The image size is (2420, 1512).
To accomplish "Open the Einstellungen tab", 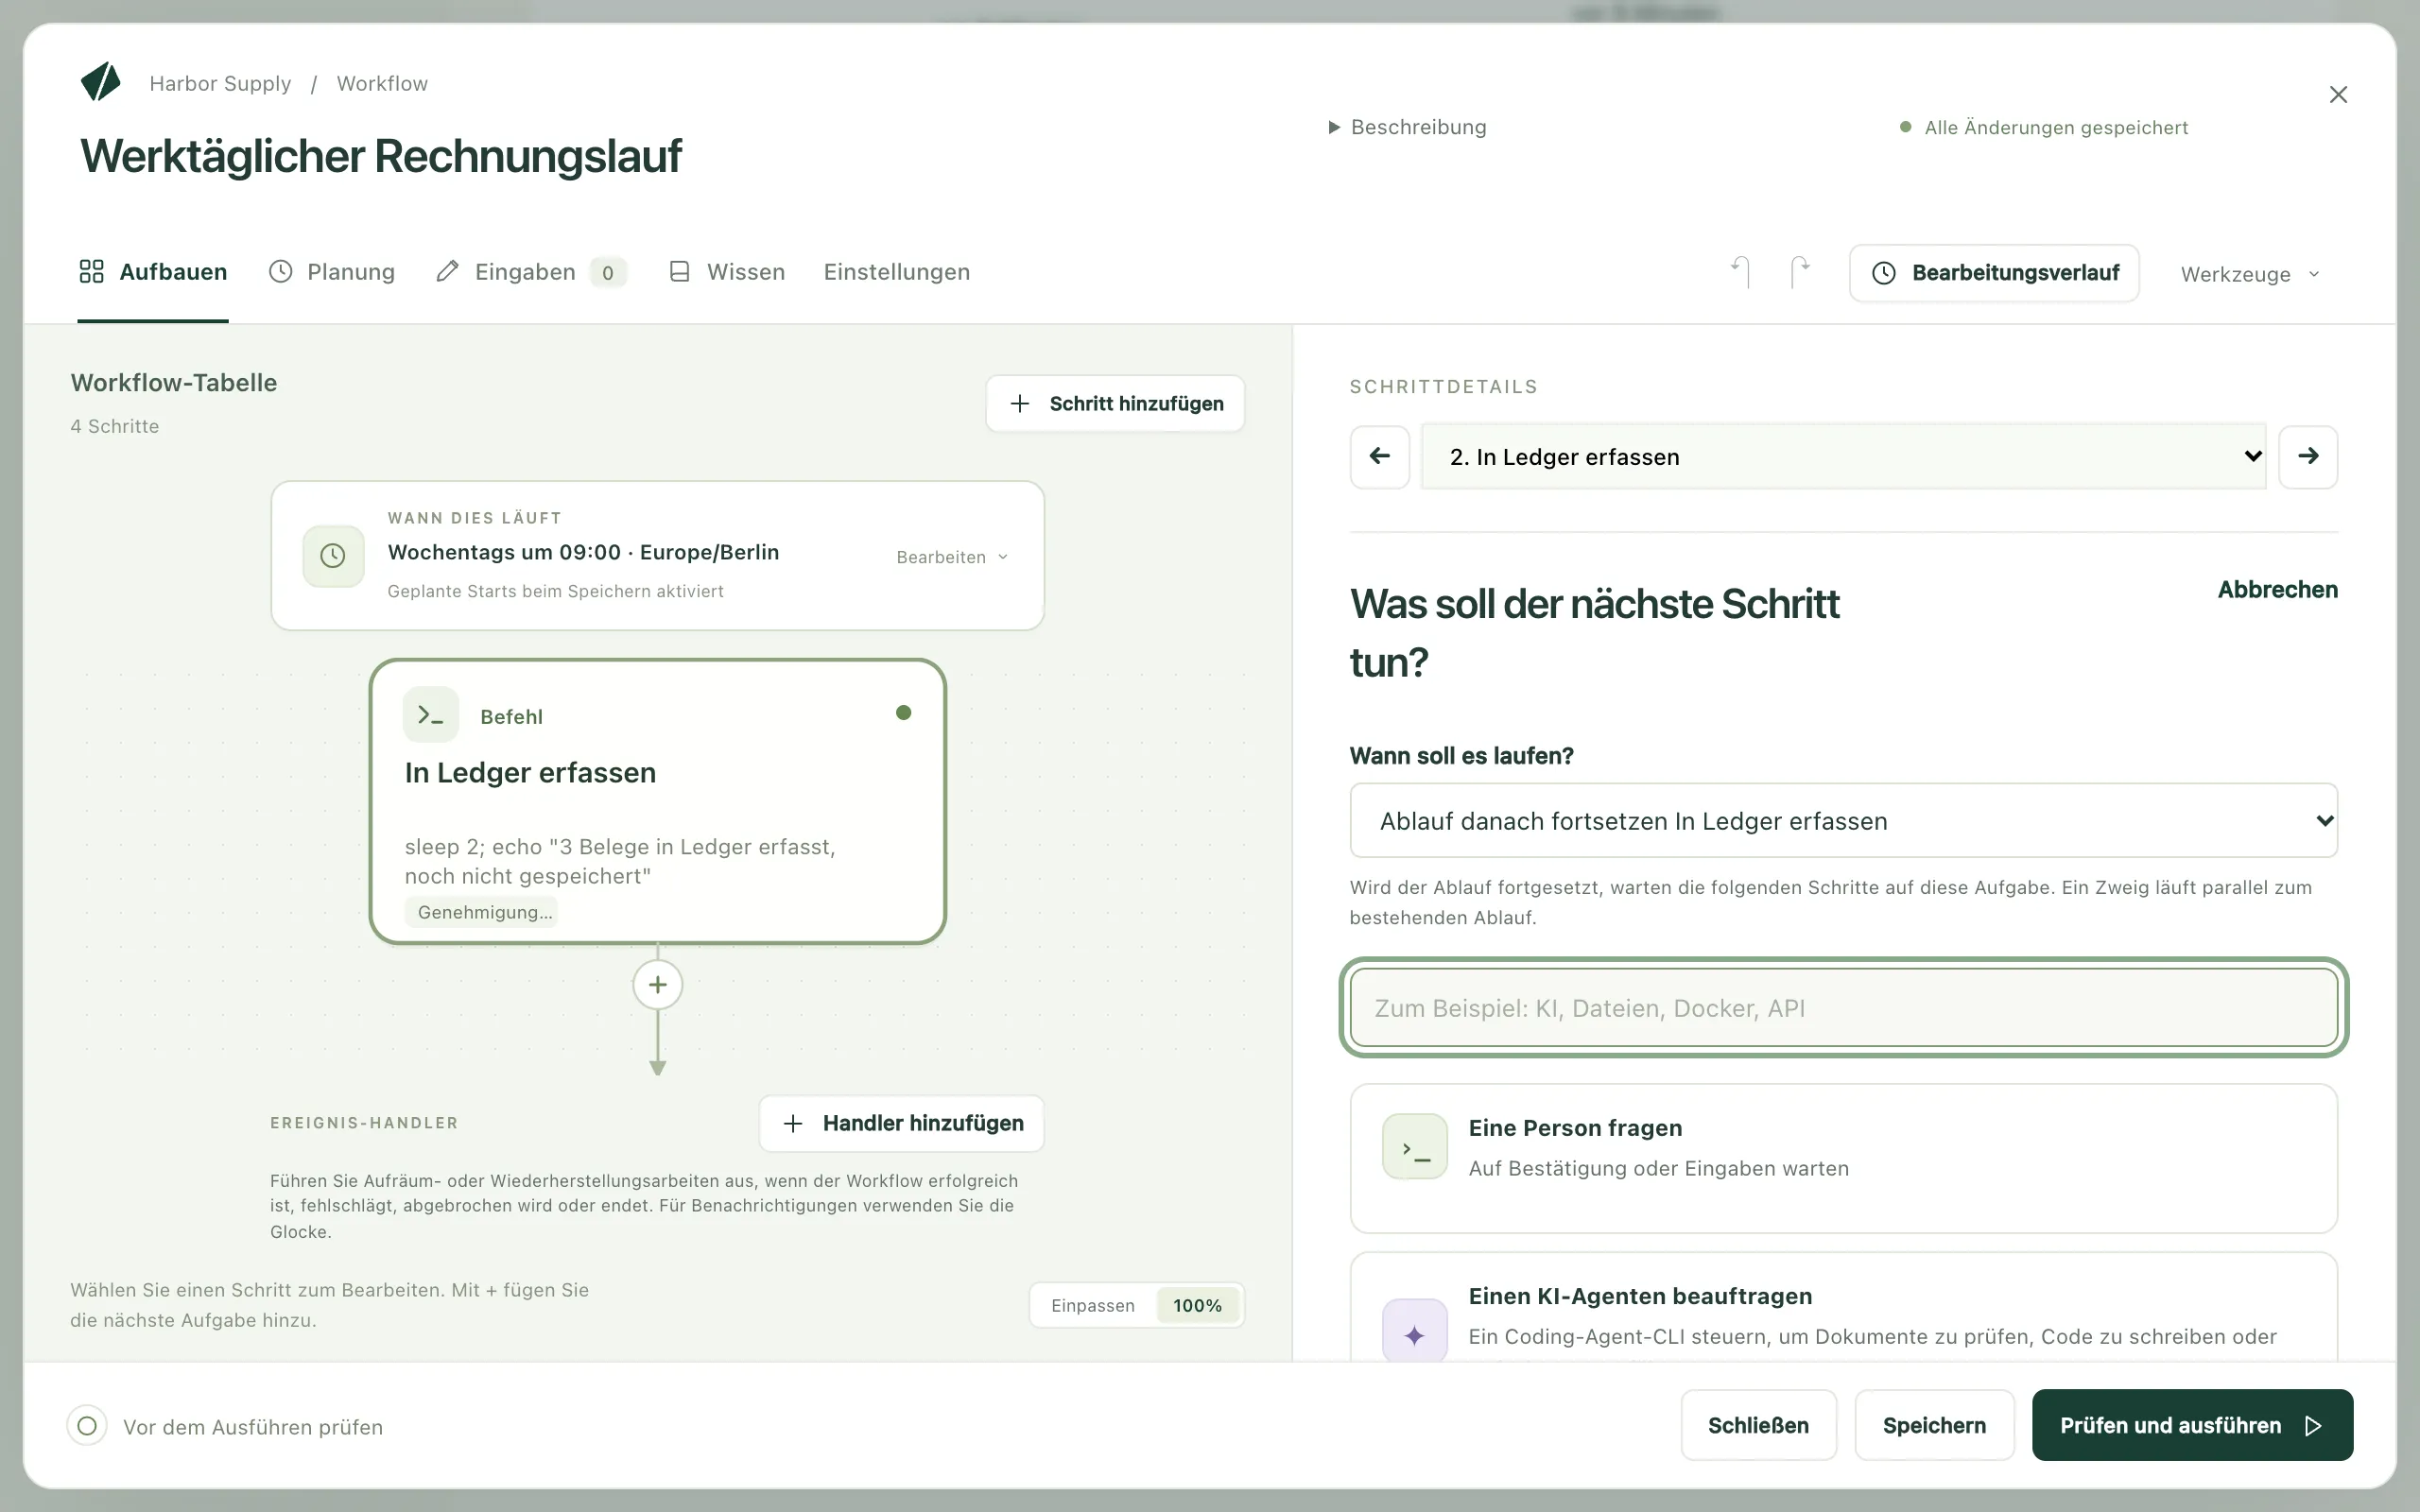I will coord(897,272).
